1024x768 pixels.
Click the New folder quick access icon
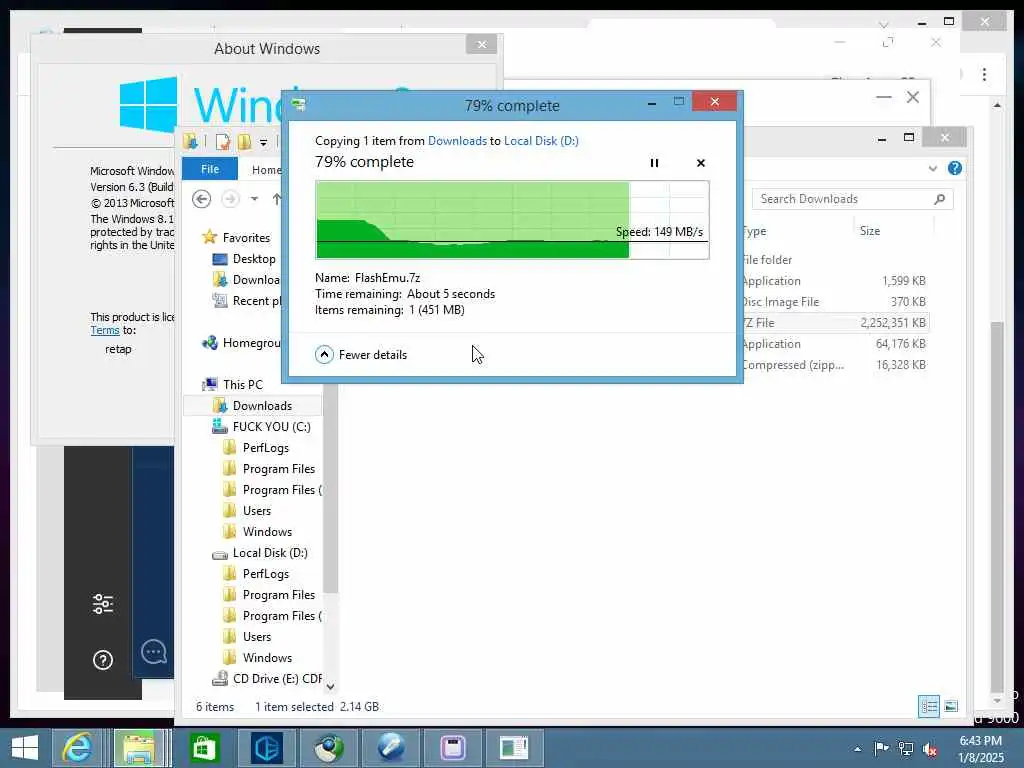244,142
